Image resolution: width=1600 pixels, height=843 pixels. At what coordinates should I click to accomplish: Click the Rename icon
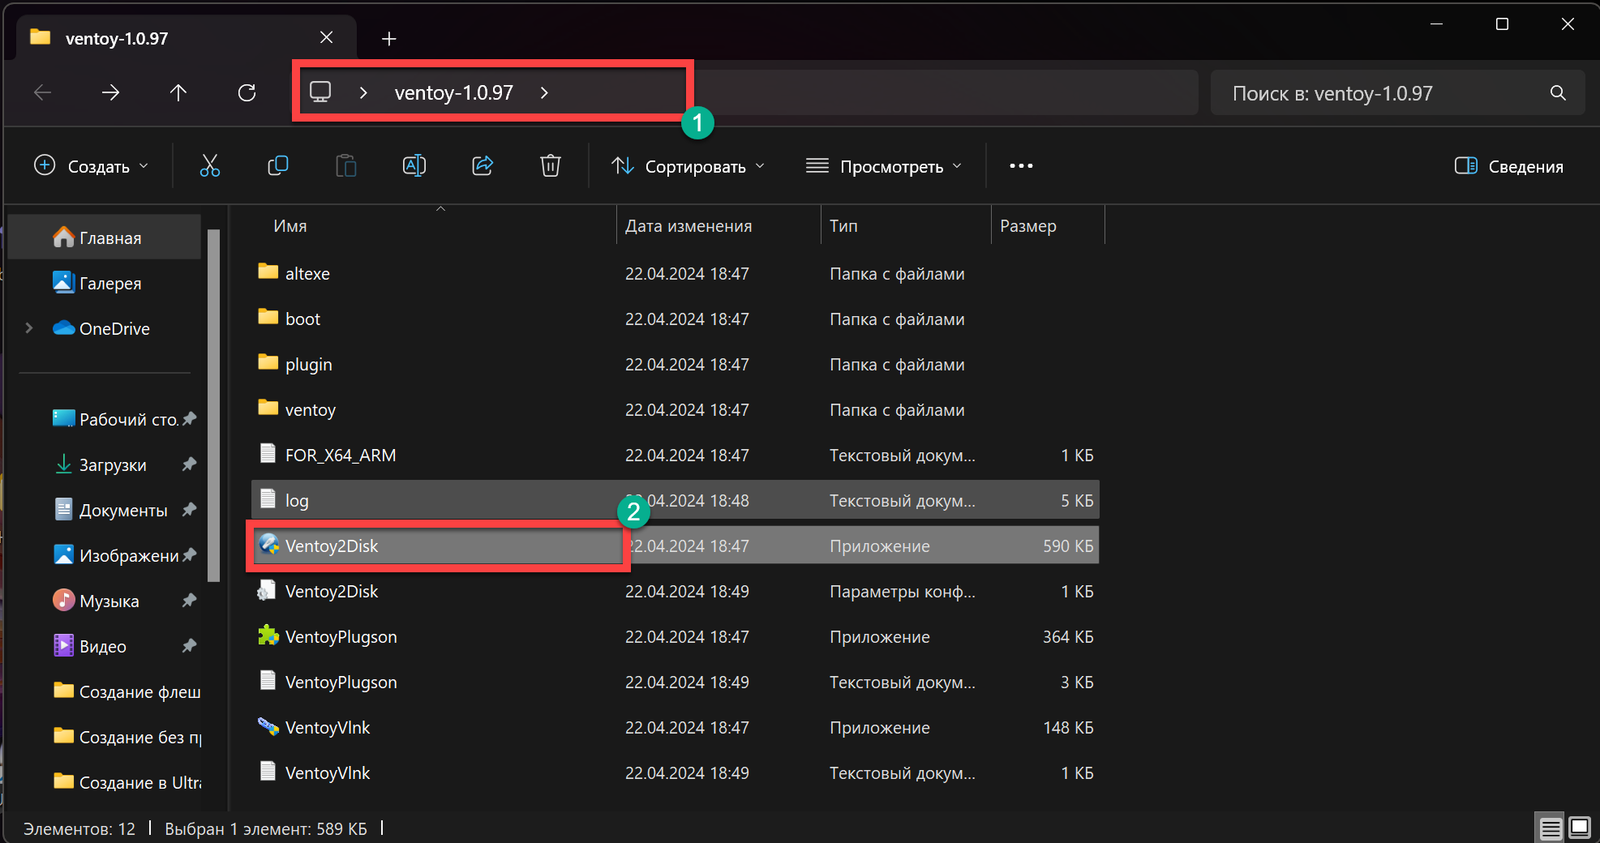click(414, 166)
